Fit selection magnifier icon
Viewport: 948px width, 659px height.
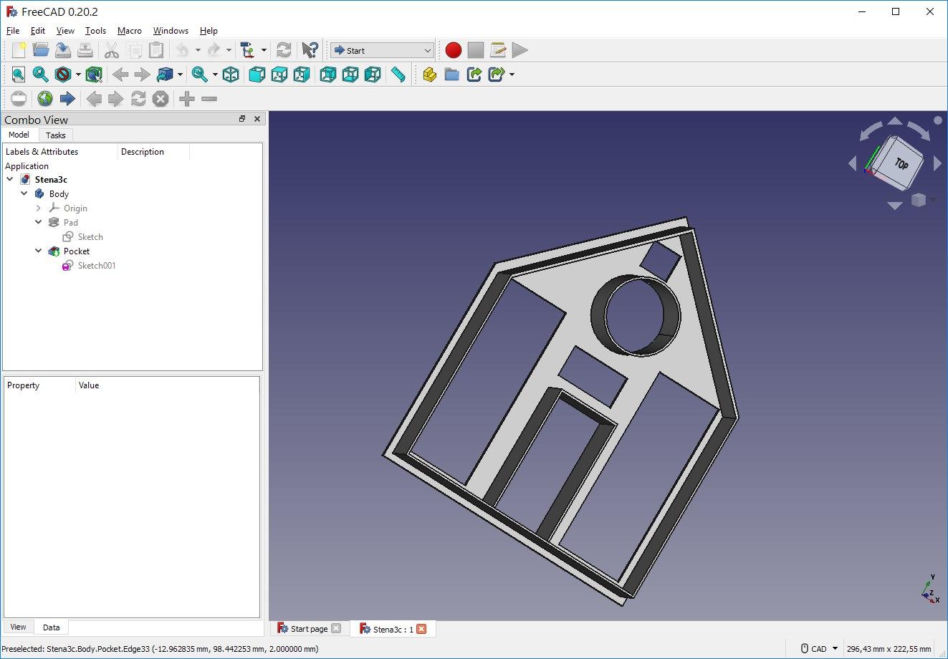click(x=41, y=74)
